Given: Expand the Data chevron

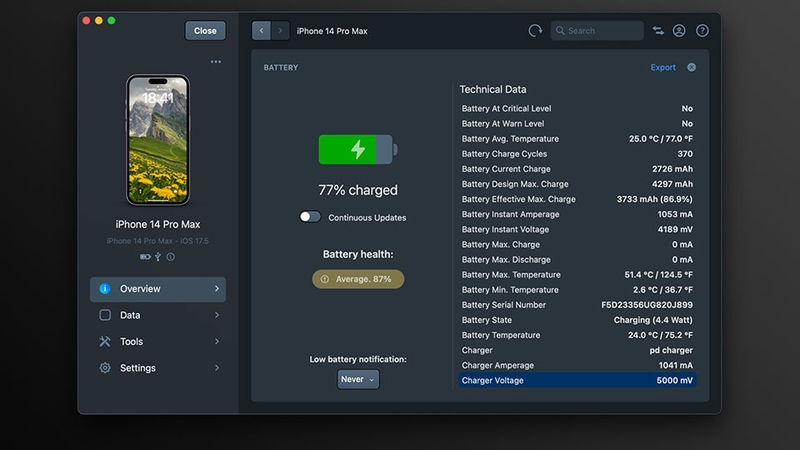Looking at the screenshot, I should tap(217, 315).
